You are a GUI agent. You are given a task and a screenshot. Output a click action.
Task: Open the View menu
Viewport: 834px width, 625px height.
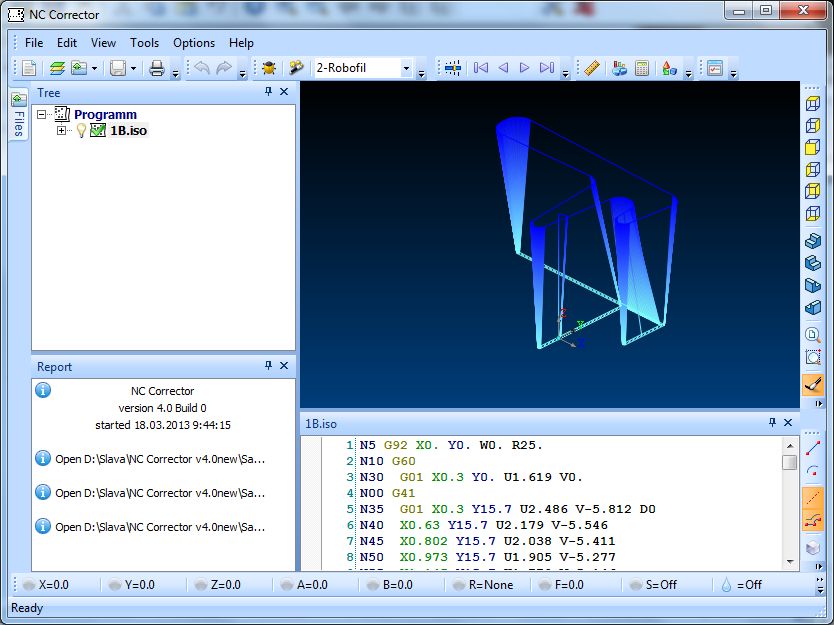coord(103,43)
